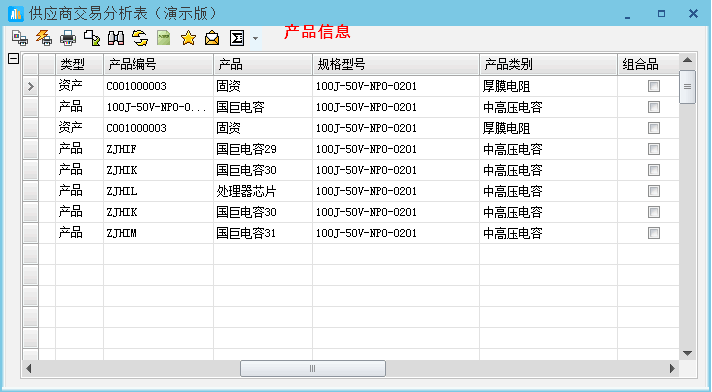The height and width of the screenshot is (392, 712).
Task: Open find with the binoculars icon
Action: pyautogui.click(x=116, y=38)
